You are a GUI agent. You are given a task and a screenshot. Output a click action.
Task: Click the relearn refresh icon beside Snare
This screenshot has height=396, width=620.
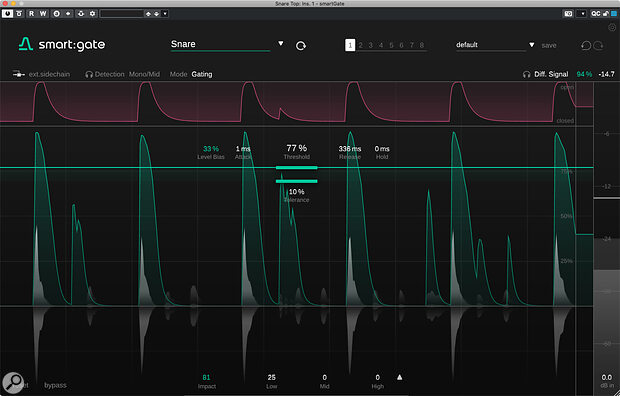(301, 46)
